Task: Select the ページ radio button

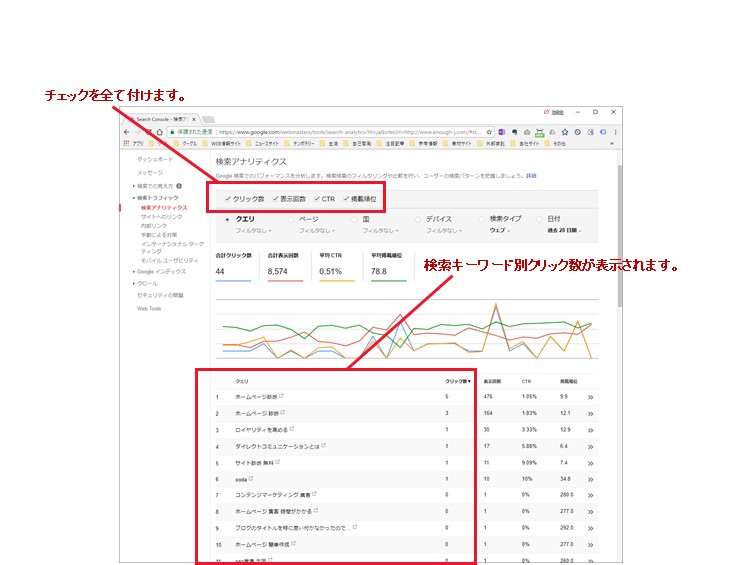Action: pos(291,219)
